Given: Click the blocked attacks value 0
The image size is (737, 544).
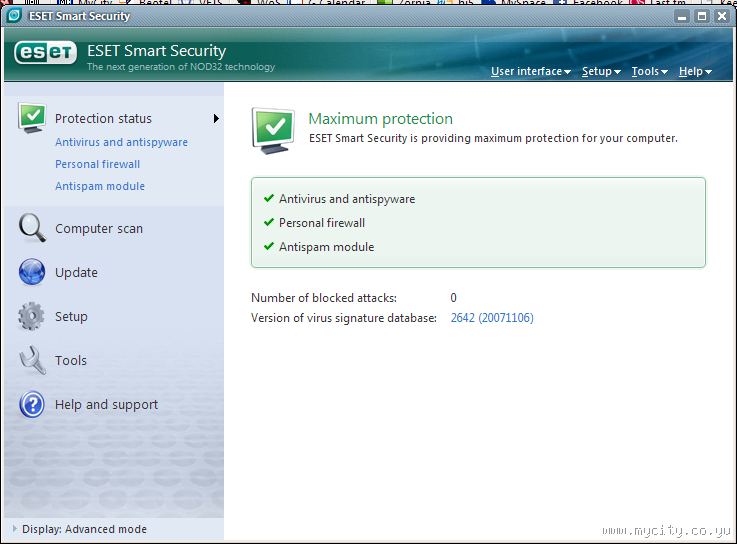Looking at the screenshot, I should click(454, 298).
